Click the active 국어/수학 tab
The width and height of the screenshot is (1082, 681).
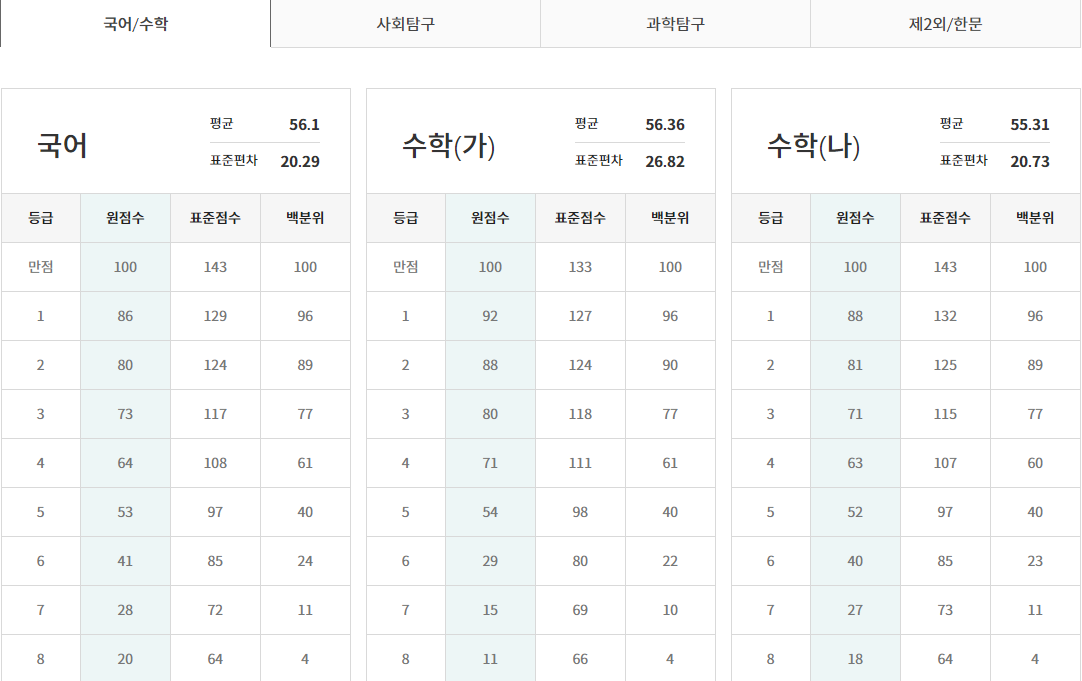135,24
